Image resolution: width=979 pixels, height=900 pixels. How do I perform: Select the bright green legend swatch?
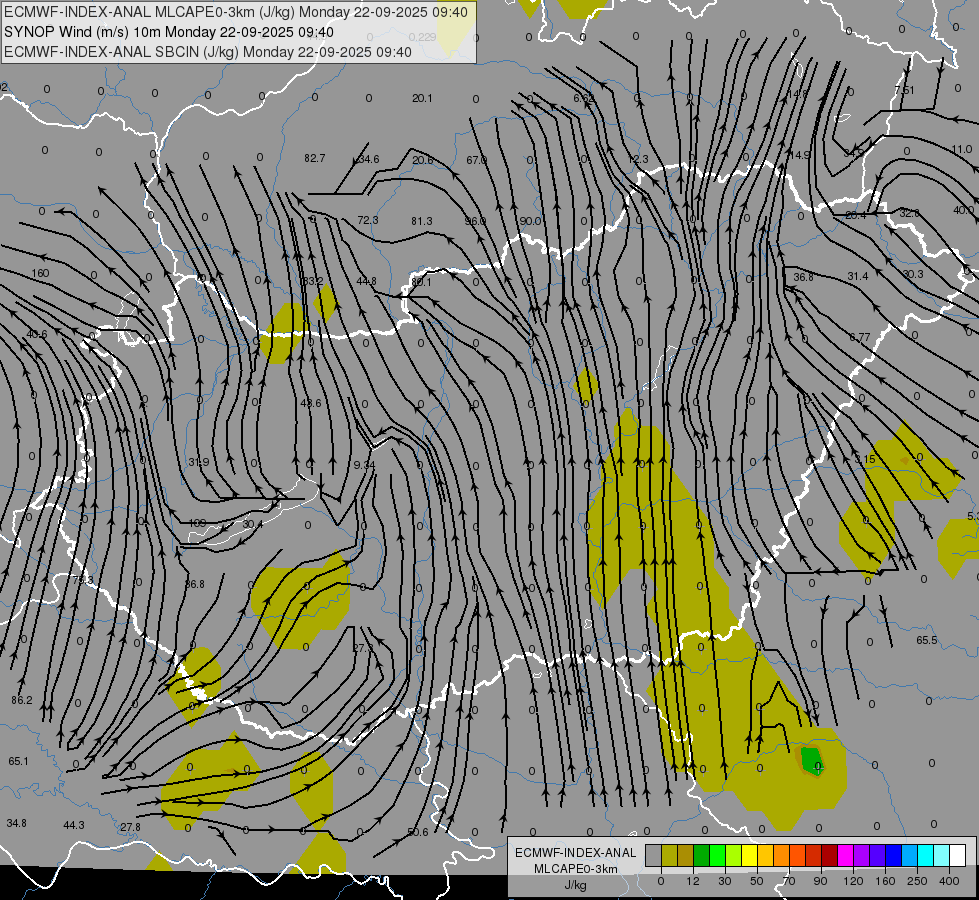click(718, 855)
